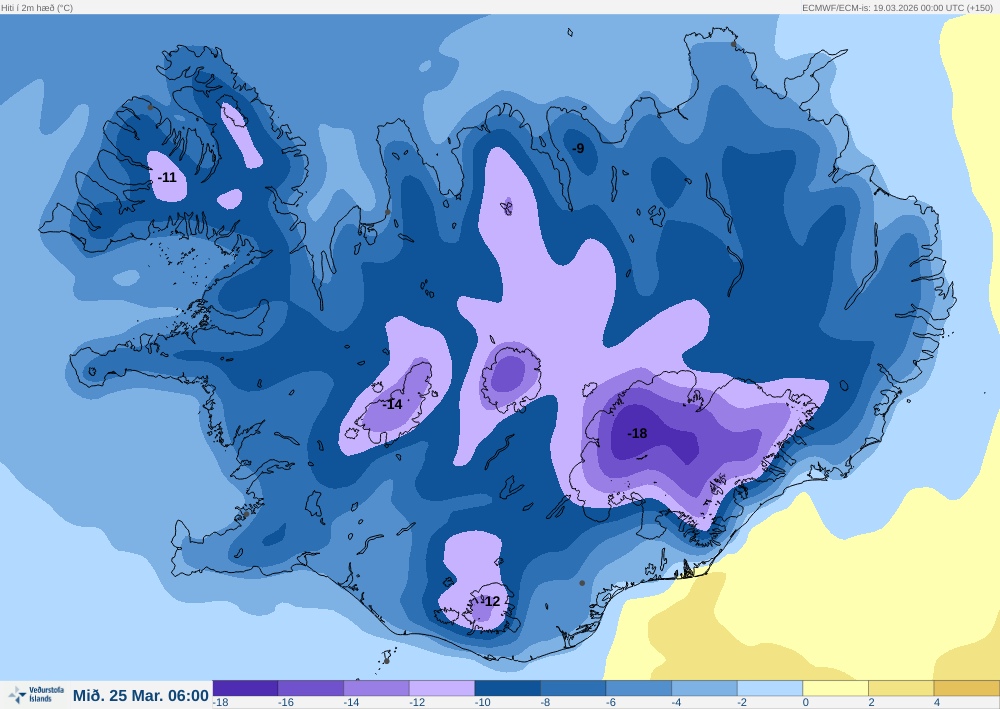Click the 0 tick label in legend
Viewport: 1000px width, 709px height.
click(x=805, y=703)
